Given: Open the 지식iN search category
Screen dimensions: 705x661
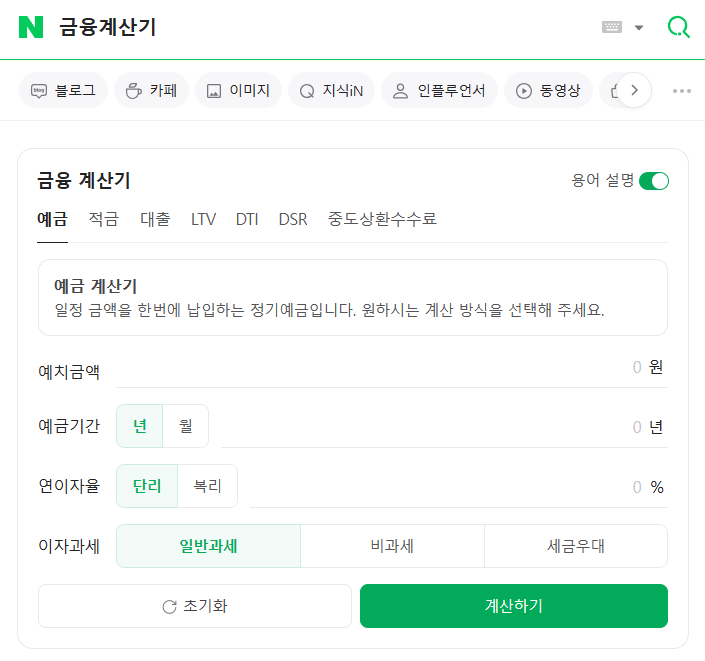Looking at the screenshot, I should 331,90.
